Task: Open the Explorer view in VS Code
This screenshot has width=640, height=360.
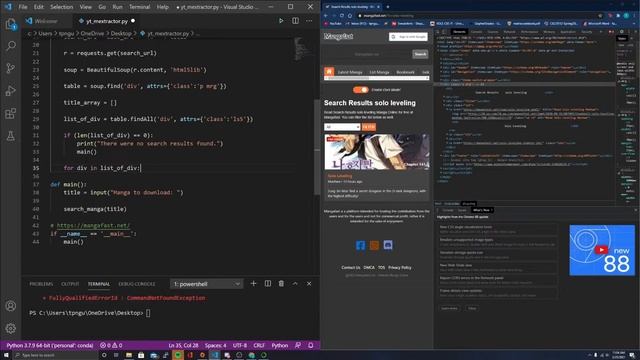Action: [x=11, y=24]
